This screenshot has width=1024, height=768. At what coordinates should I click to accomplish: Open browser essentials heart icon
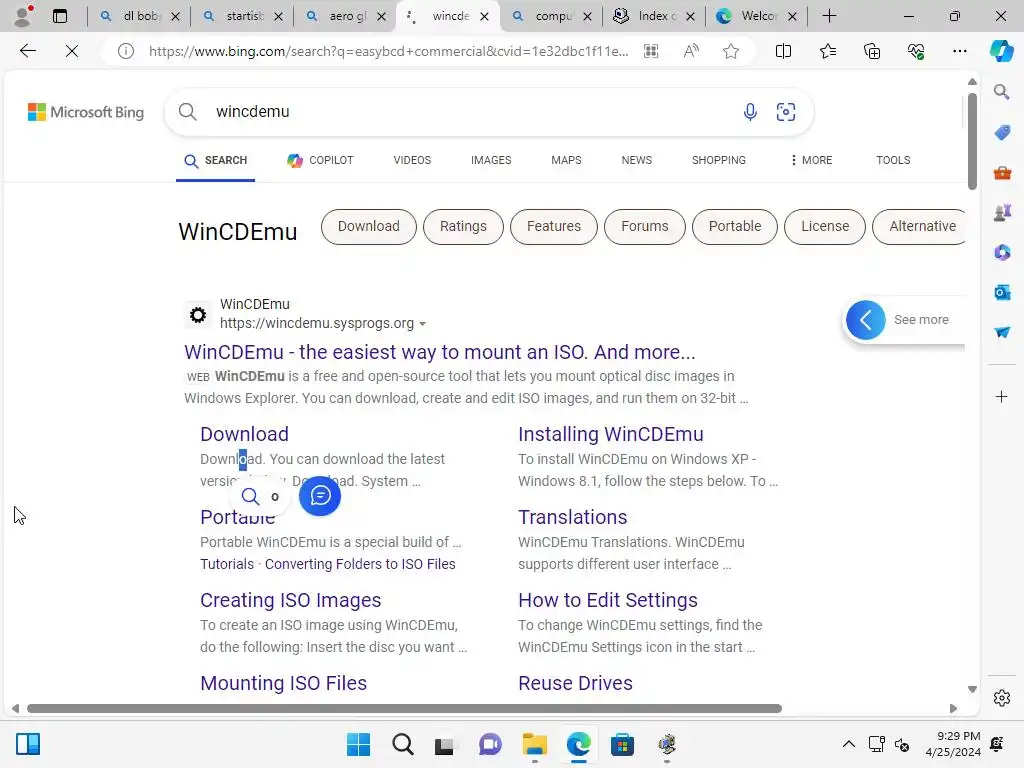[916, 51]
